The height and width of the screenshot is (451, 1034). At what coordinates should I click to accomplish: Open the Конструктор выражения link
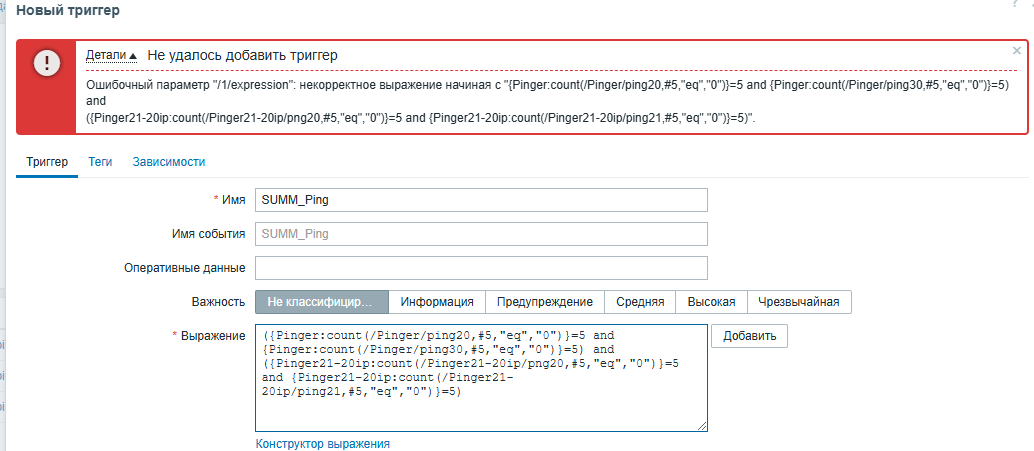click(322, 443)
